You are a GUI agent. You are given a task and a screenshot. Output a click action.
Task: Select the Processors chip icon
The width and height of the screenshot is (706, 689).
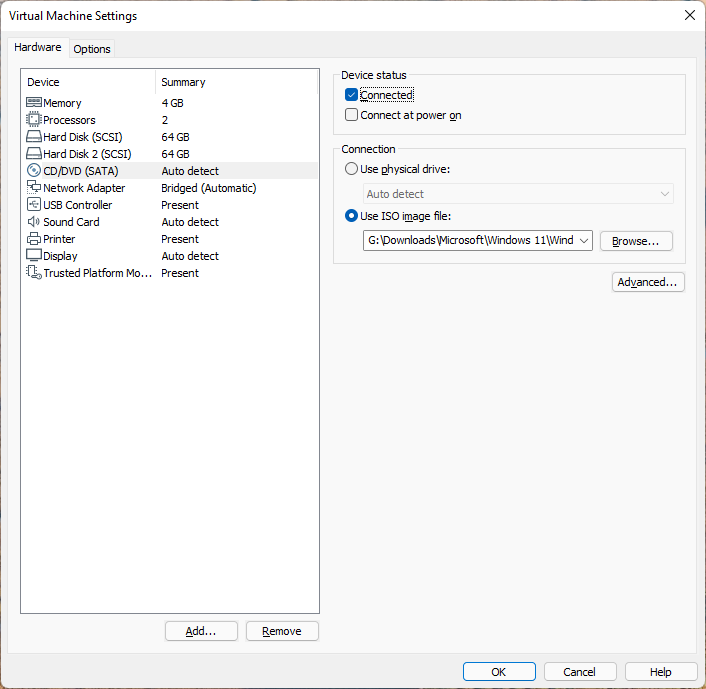(x=34, y=120)
